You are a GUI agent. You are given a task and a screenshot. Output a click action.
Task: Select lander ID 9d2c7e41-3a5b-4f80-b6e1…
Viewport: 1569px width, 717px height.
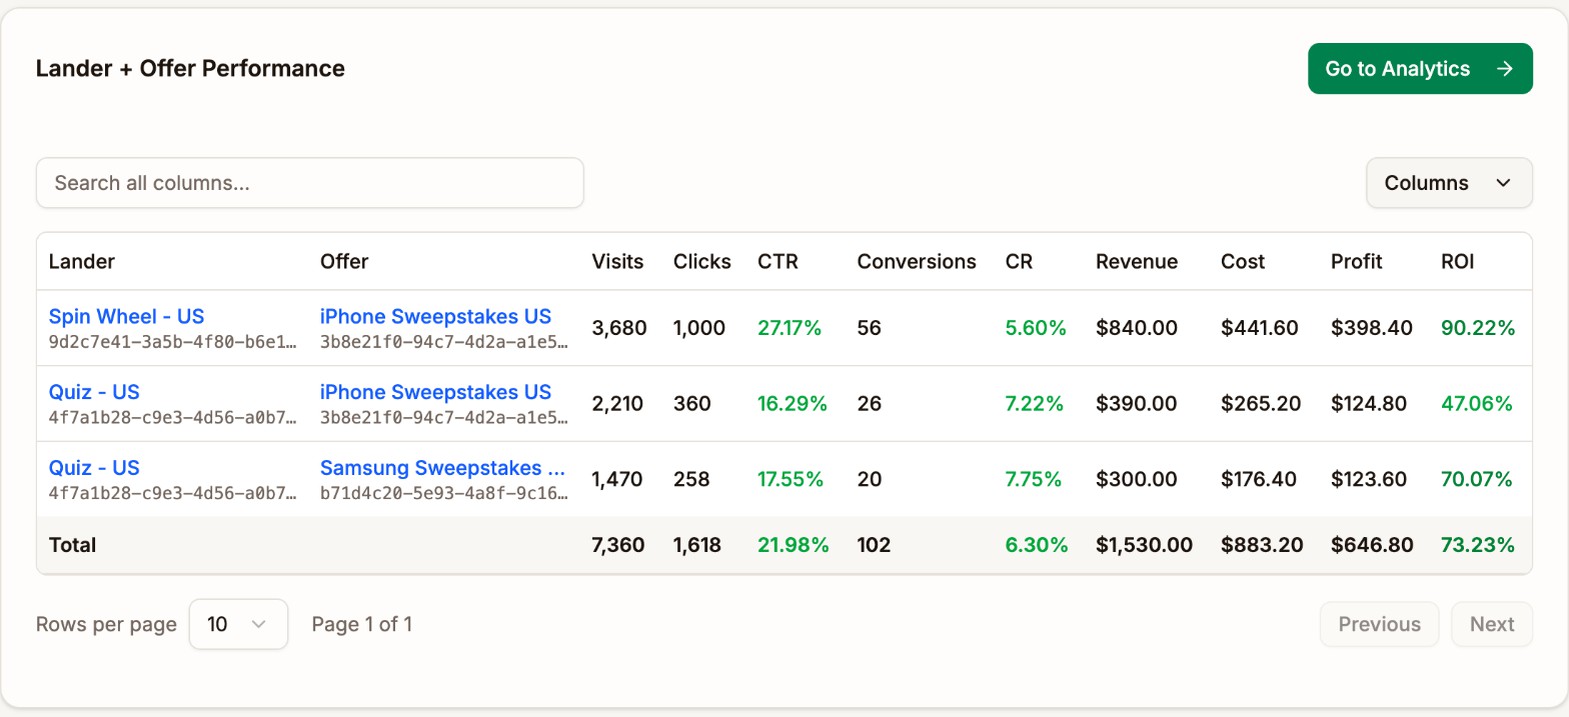pyautogui.click(x=172, y=342)
